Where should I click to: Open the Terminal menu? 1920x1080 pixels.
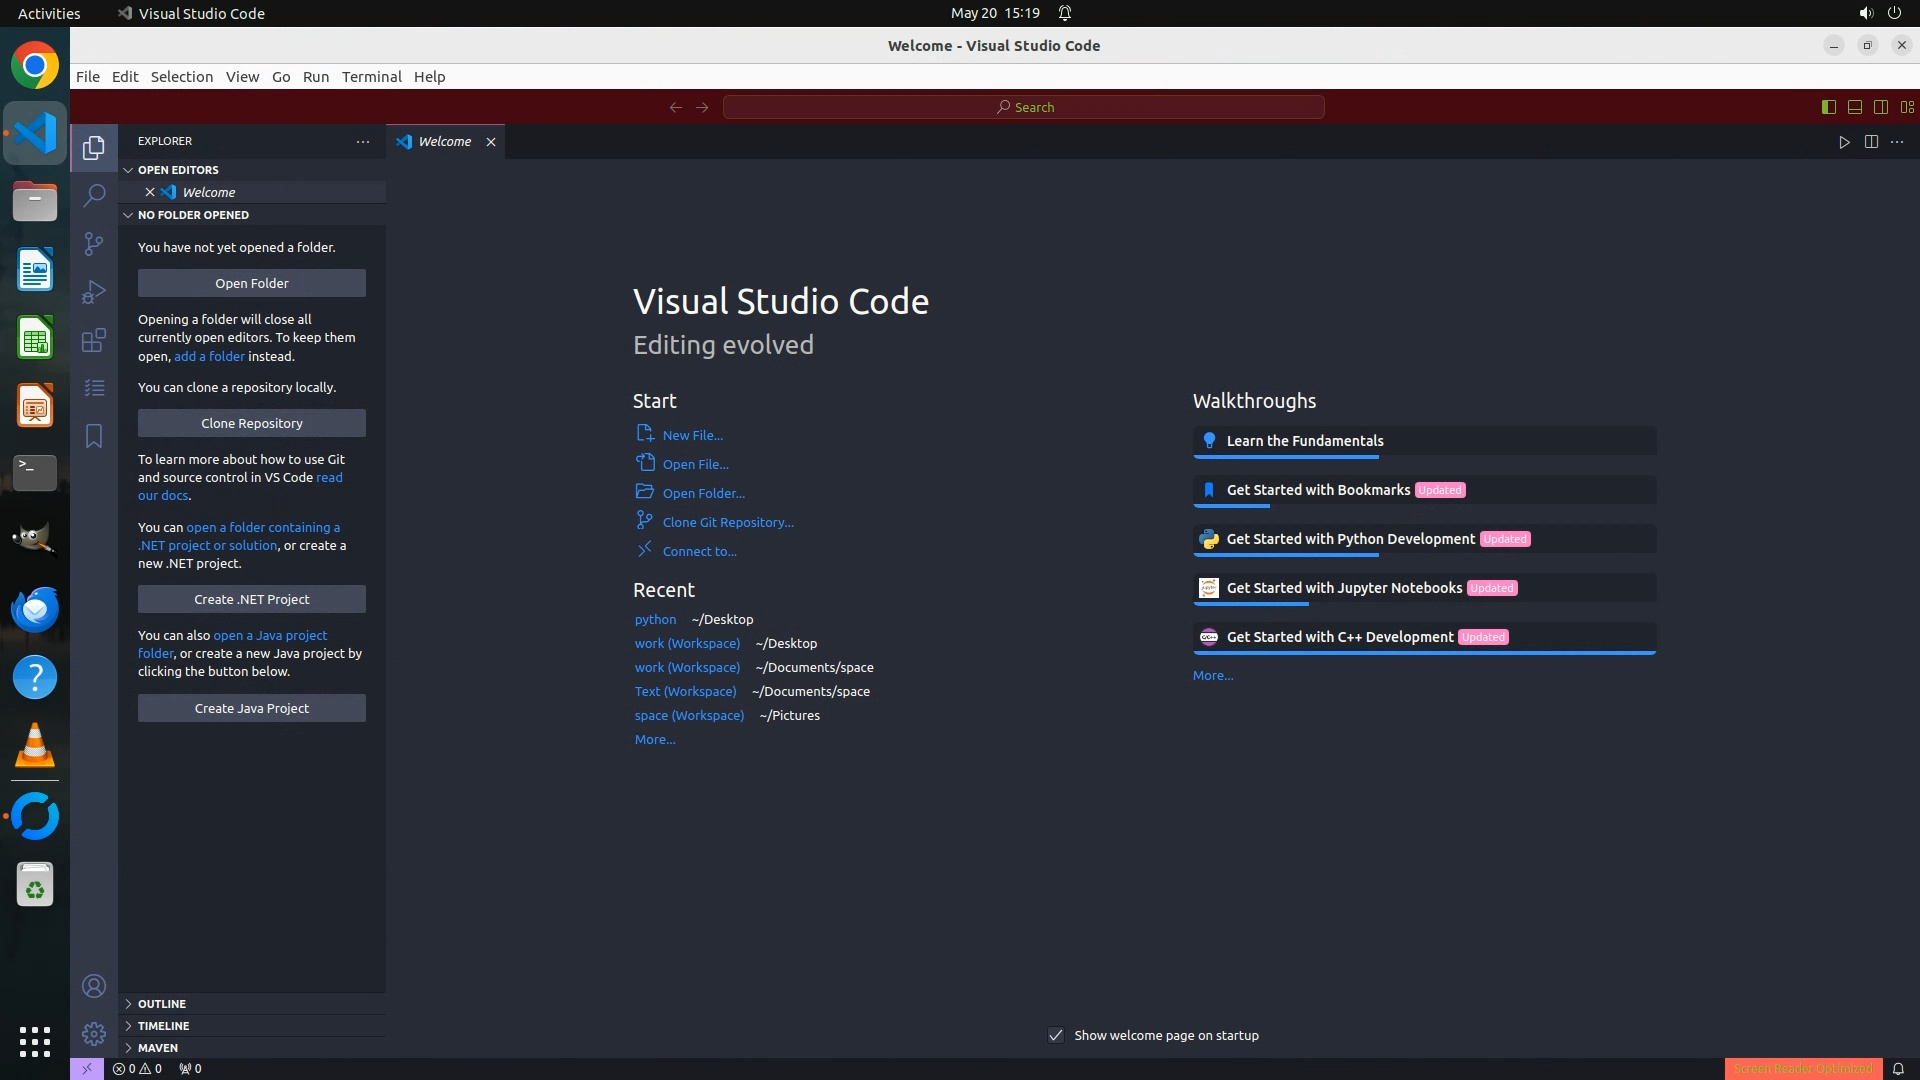371,77
